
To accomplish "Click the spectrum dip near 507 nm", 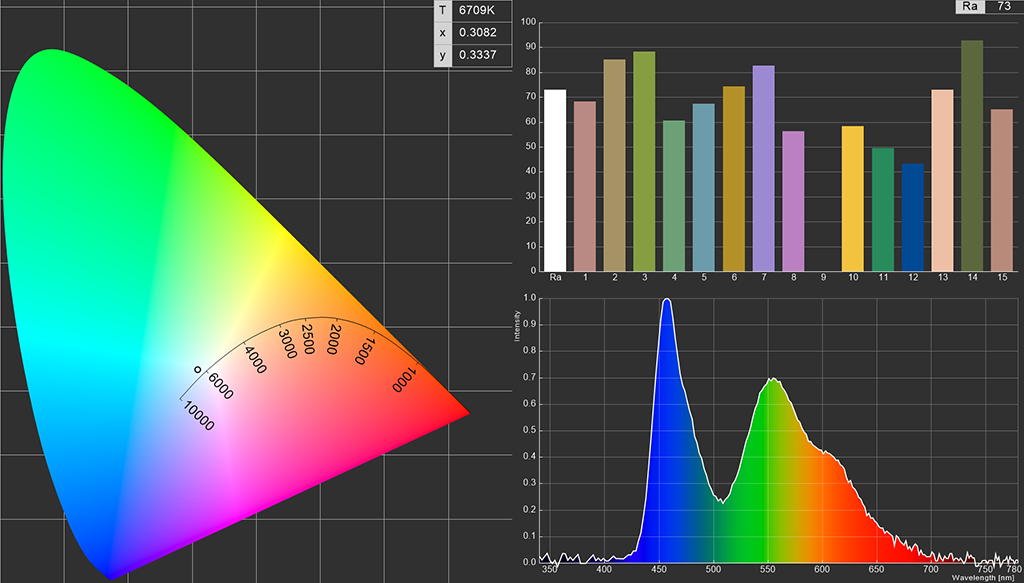I will 722,501.
